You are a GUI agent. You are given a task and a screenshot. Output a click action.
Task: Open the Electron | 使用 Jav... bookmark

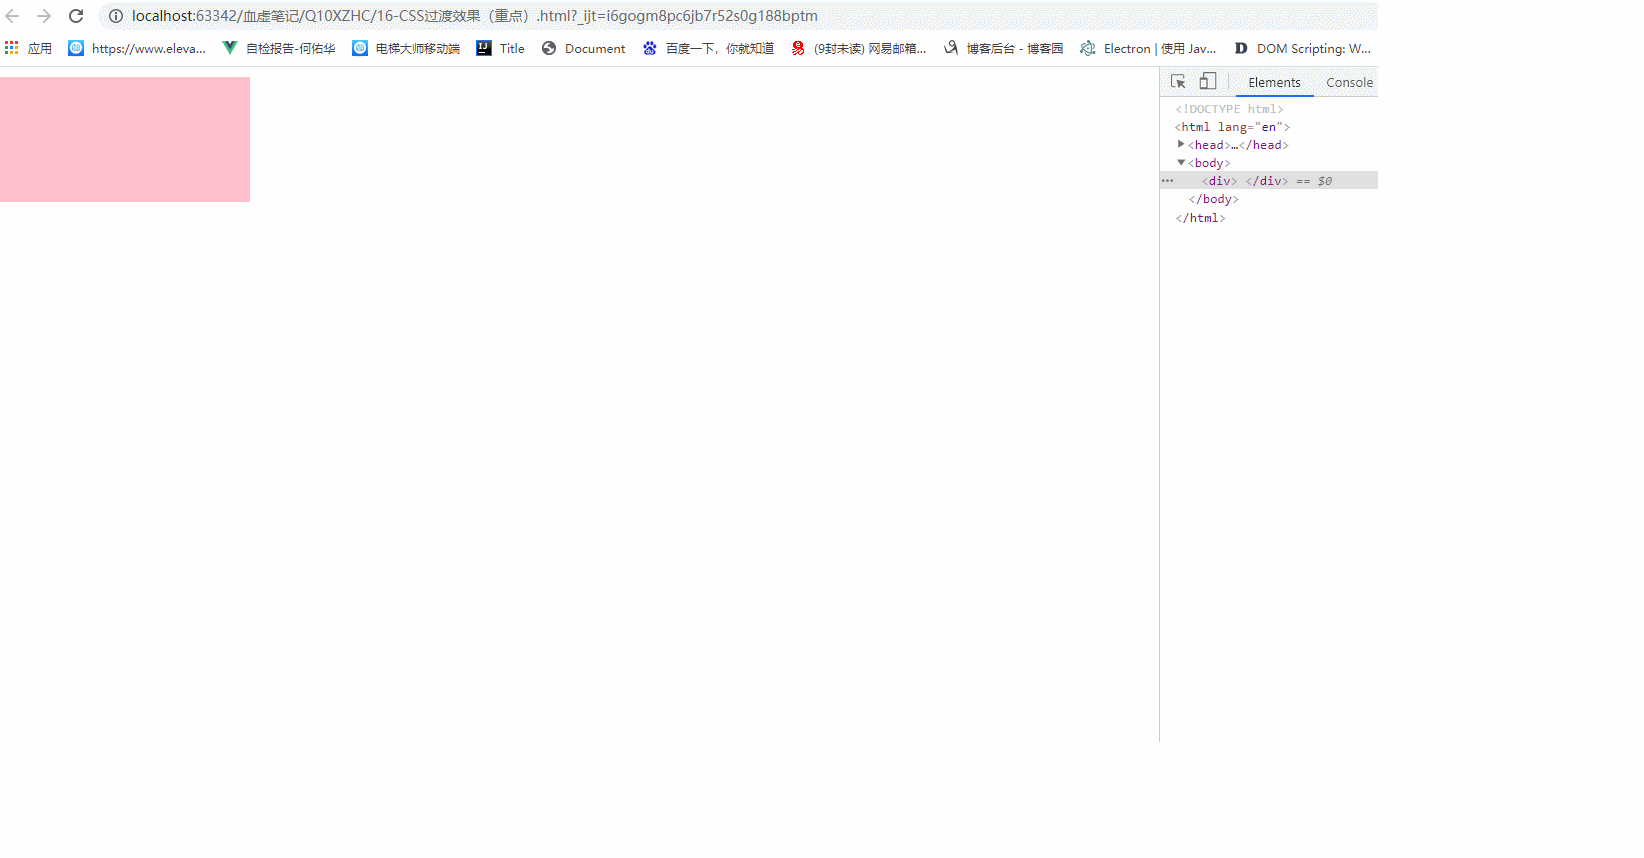click(1148, 48)
